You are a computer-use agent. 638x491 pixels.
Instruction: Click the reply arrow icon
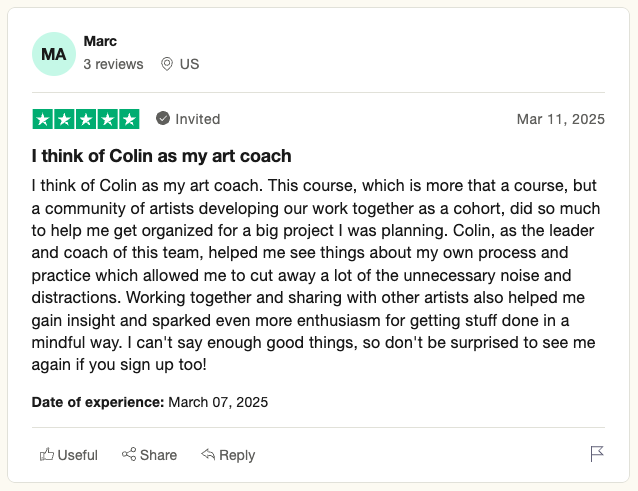point(208,454)
